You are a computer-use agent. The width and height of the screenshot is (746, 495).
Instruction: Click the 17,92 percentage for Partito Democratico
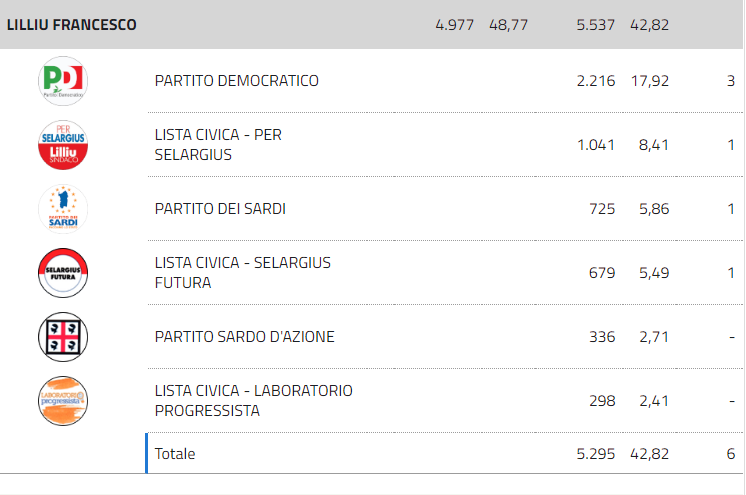(650, 81)
